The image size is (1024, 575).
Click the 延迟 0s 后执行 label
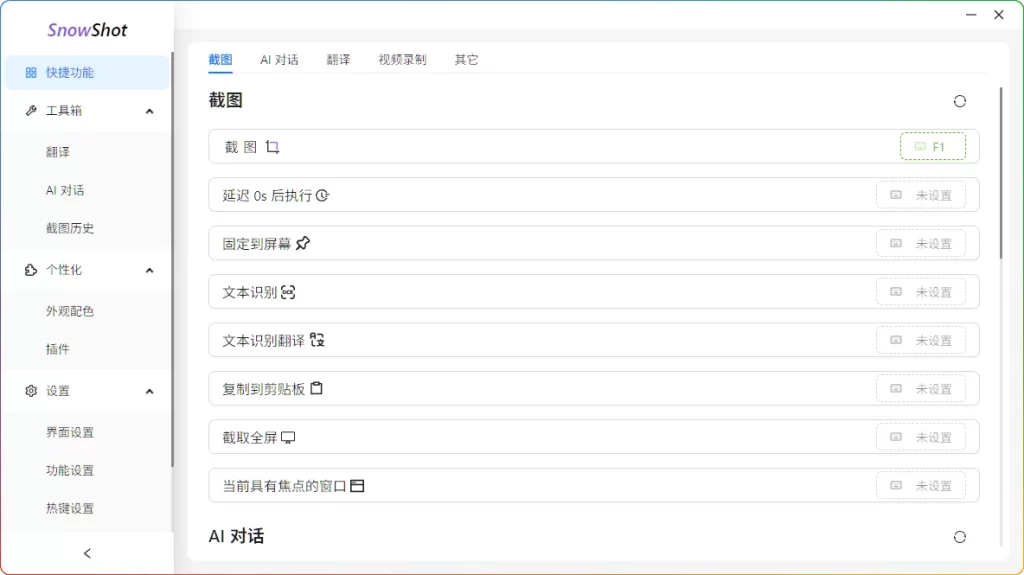[x=267, y=195]
